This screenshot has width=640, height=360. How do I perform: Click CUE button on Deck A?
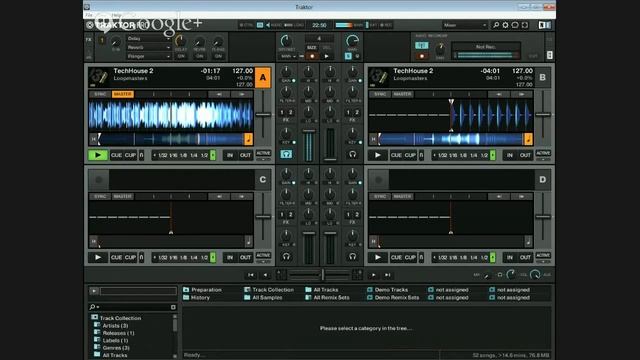pos(116,155)
